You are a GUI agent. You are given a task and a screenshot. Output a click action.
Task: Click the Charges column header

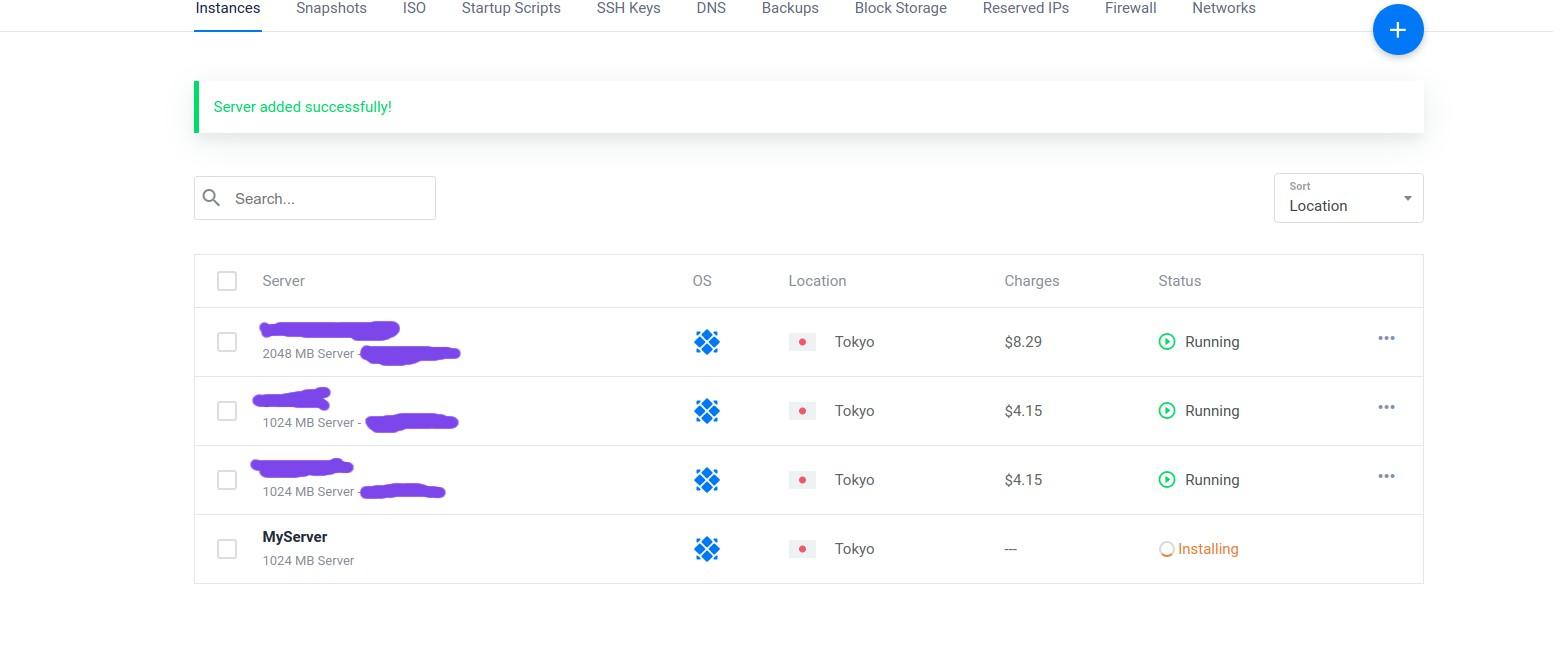point(1031,281)
